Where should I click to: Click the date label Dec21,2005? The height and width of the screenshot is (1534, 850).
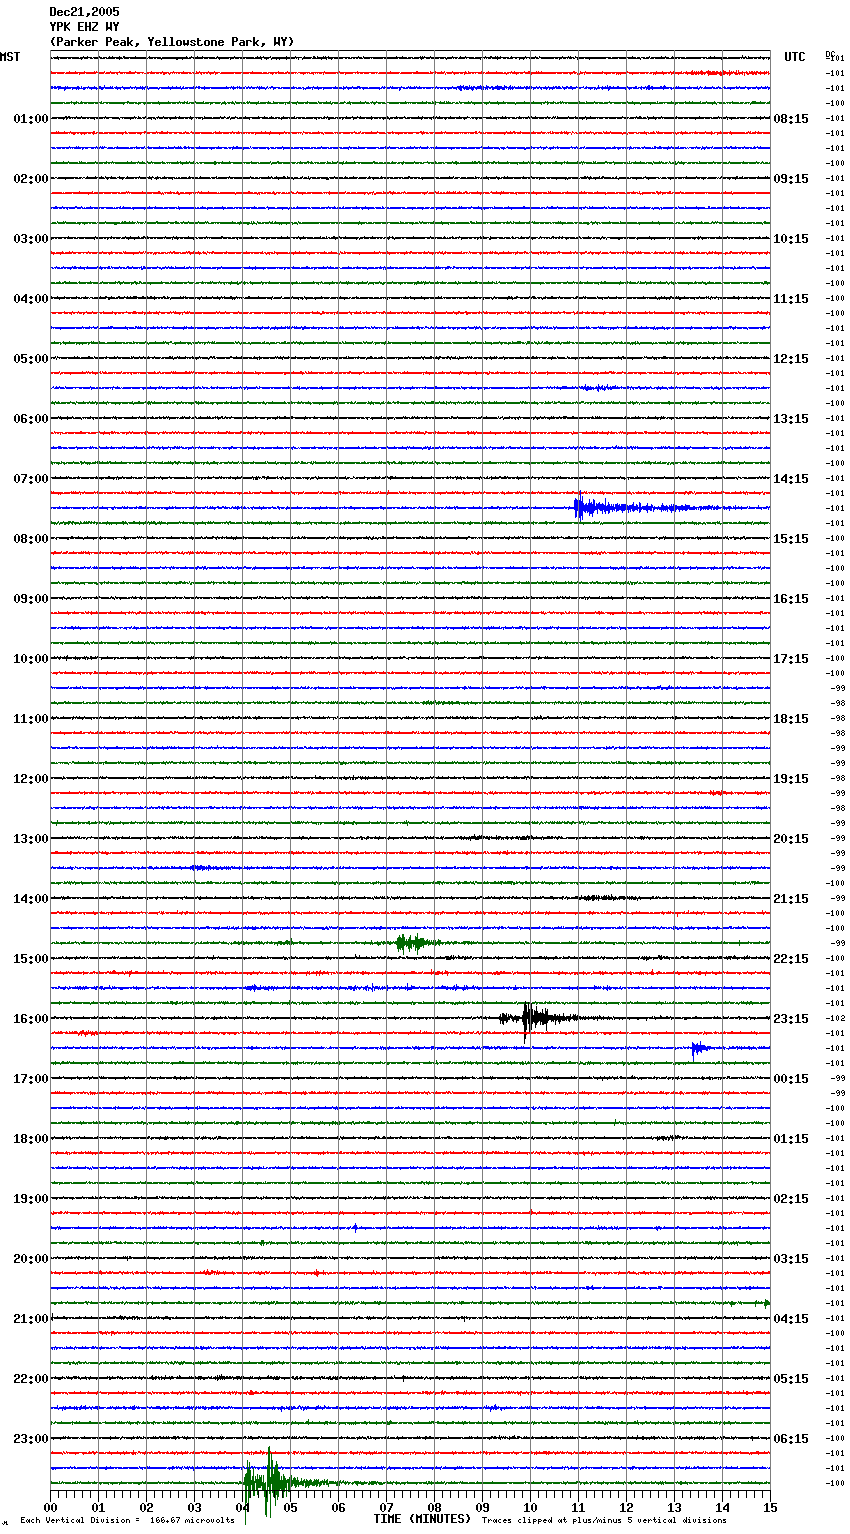click(84, 12)
